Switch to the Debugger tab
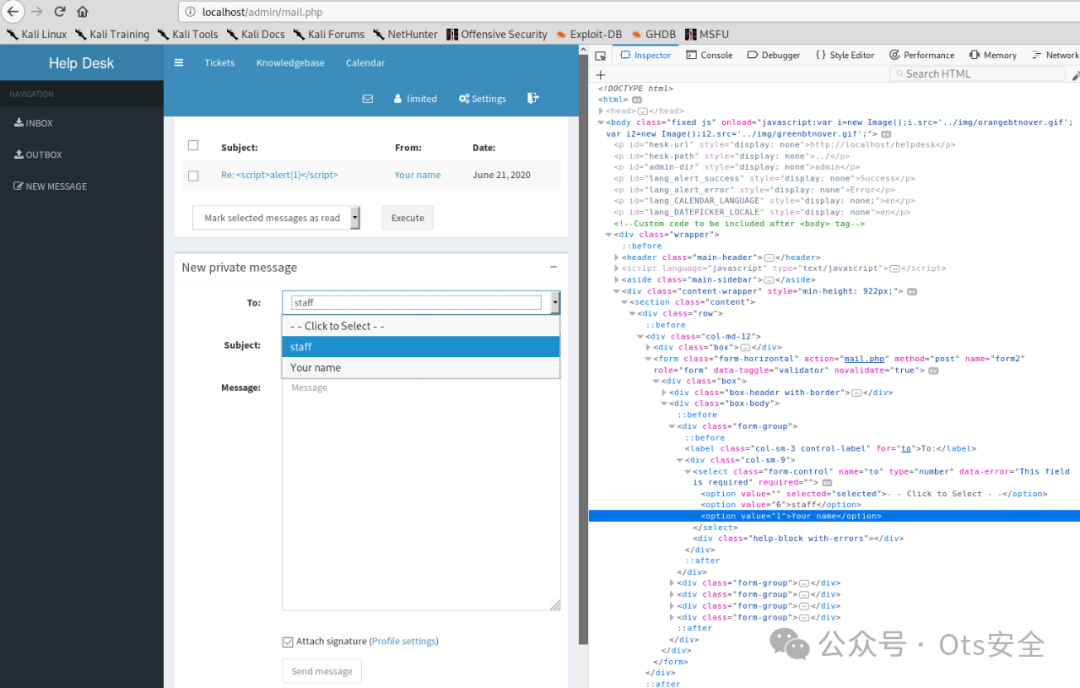1080x688 pixels. click(773, 55)
